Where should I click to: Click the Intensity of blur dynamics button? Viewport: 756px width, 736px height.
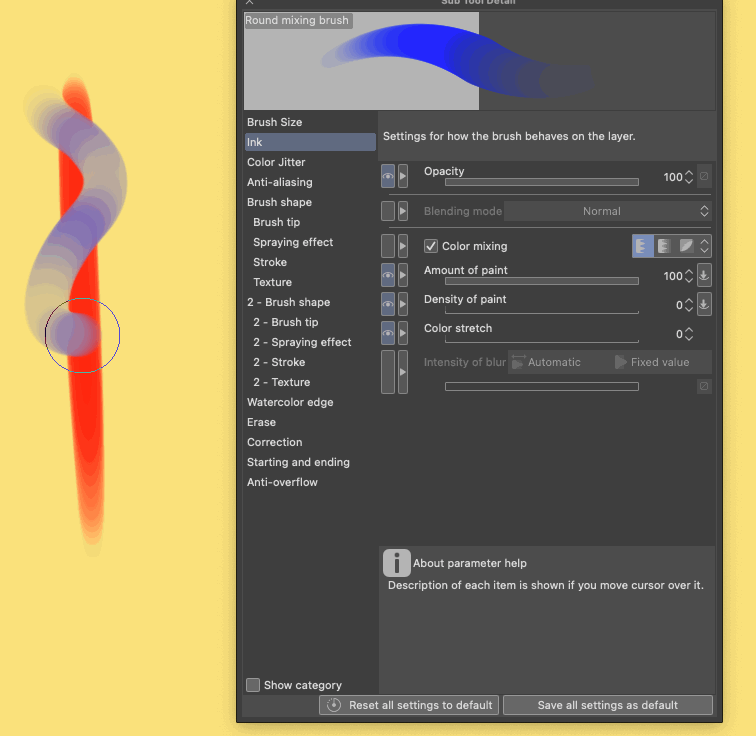pyautogui.click(x=704, y=386)
